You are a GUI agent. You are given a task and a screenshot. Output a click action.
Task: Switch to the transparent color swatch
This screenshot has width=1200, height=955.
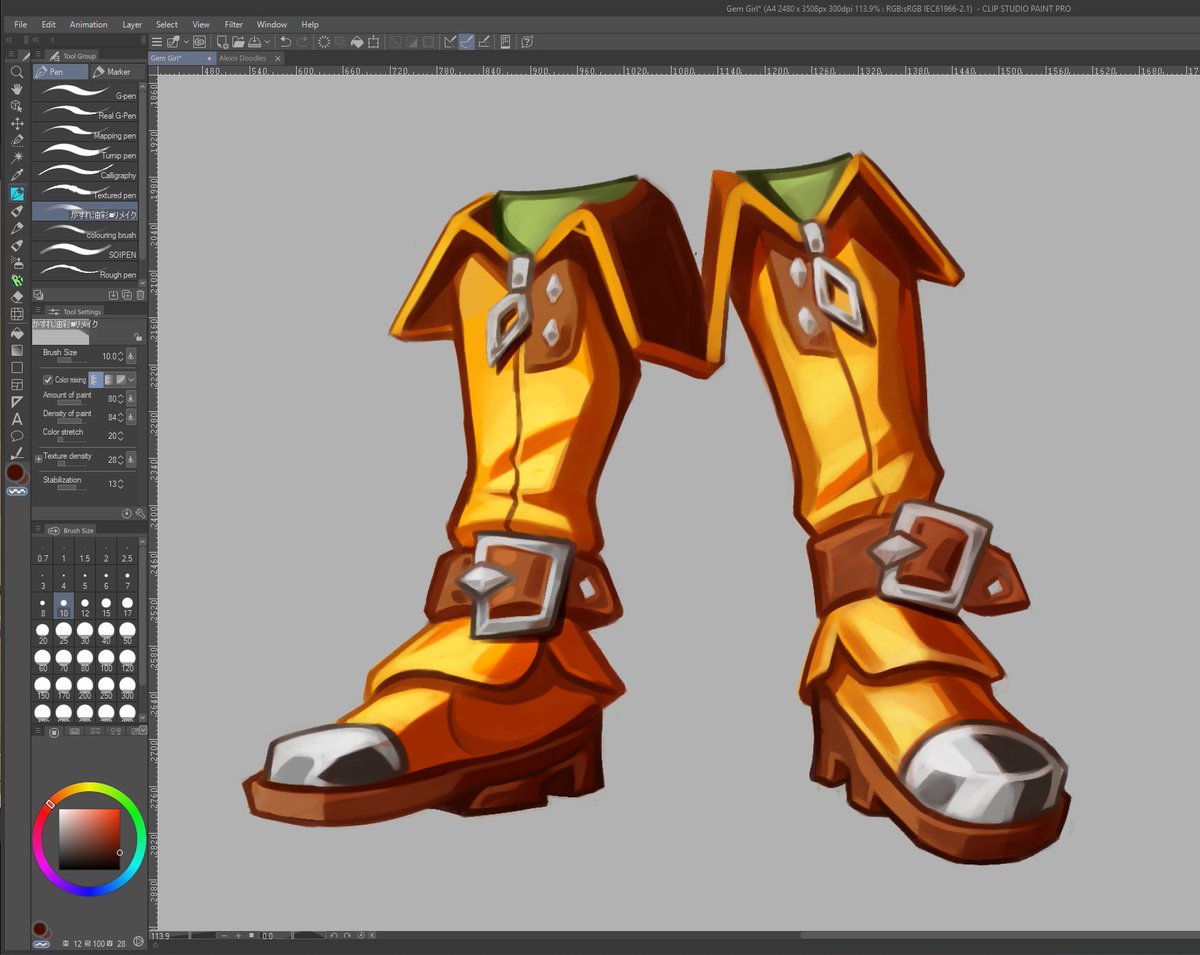(x=17, y=492)
